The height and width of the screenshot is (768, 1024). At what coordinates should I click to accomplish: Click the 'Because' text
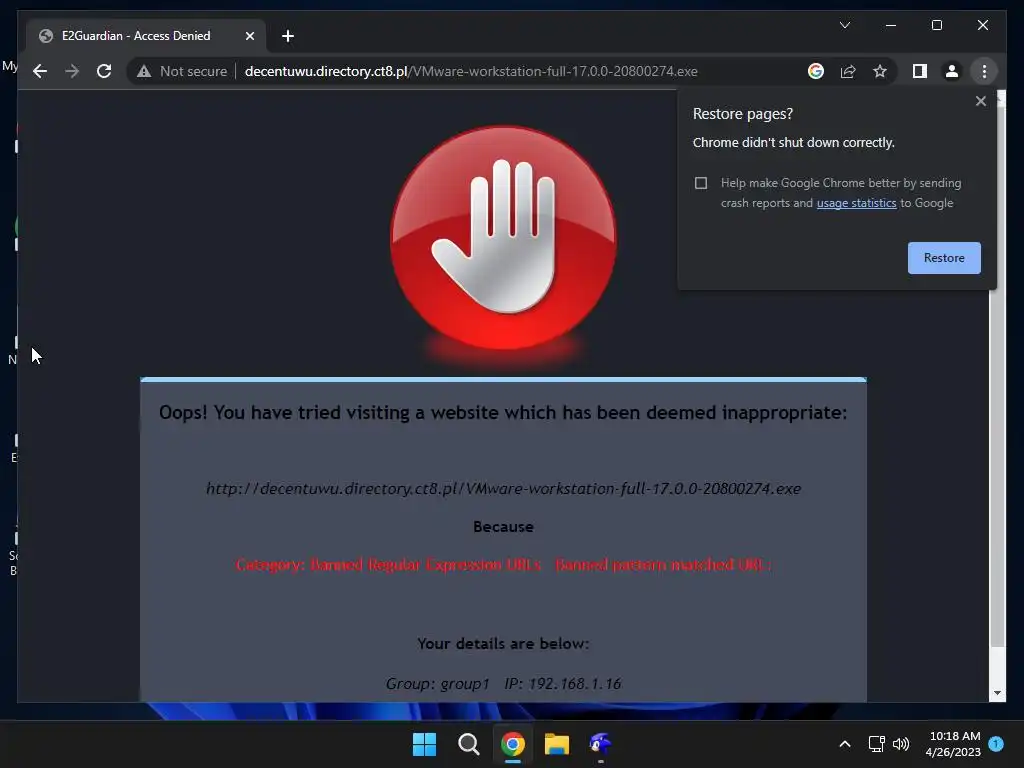503,527
